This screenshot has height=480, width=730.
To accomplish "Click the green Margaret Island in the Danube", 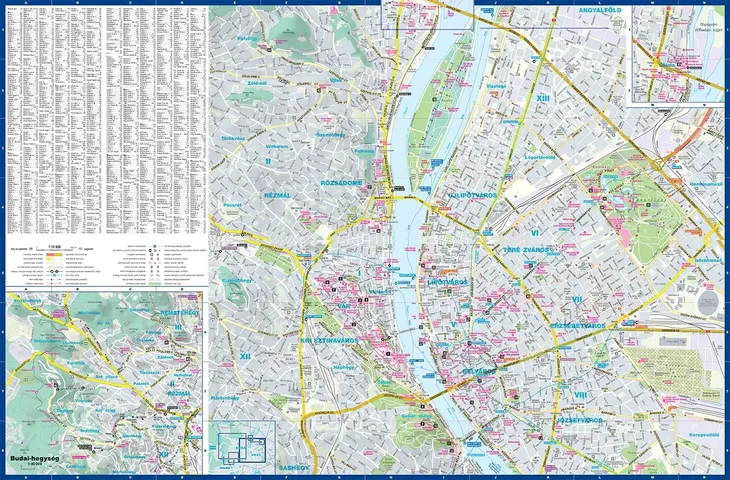I will tap(438, 112).
